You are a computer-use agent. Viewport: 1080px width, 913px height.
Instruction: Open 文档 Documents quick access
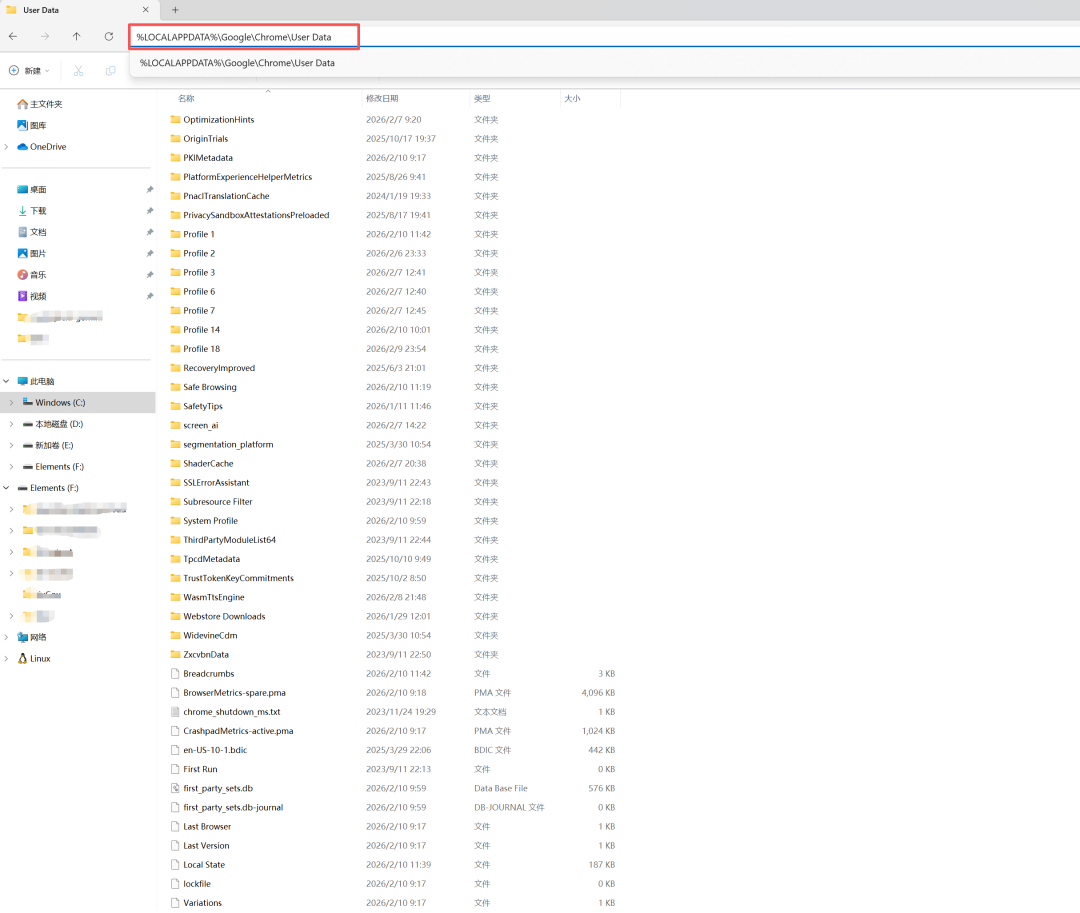point(32,232)
